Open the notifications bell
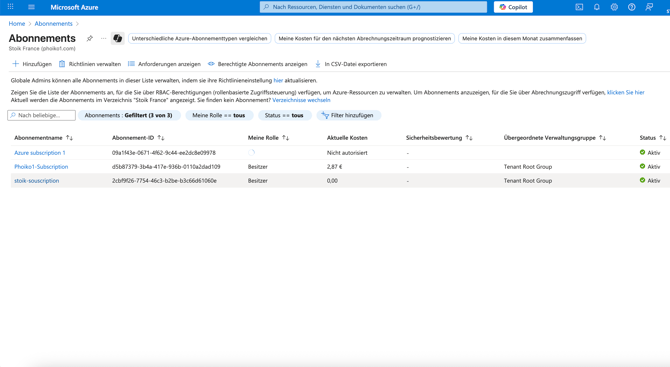 point(597,7)
